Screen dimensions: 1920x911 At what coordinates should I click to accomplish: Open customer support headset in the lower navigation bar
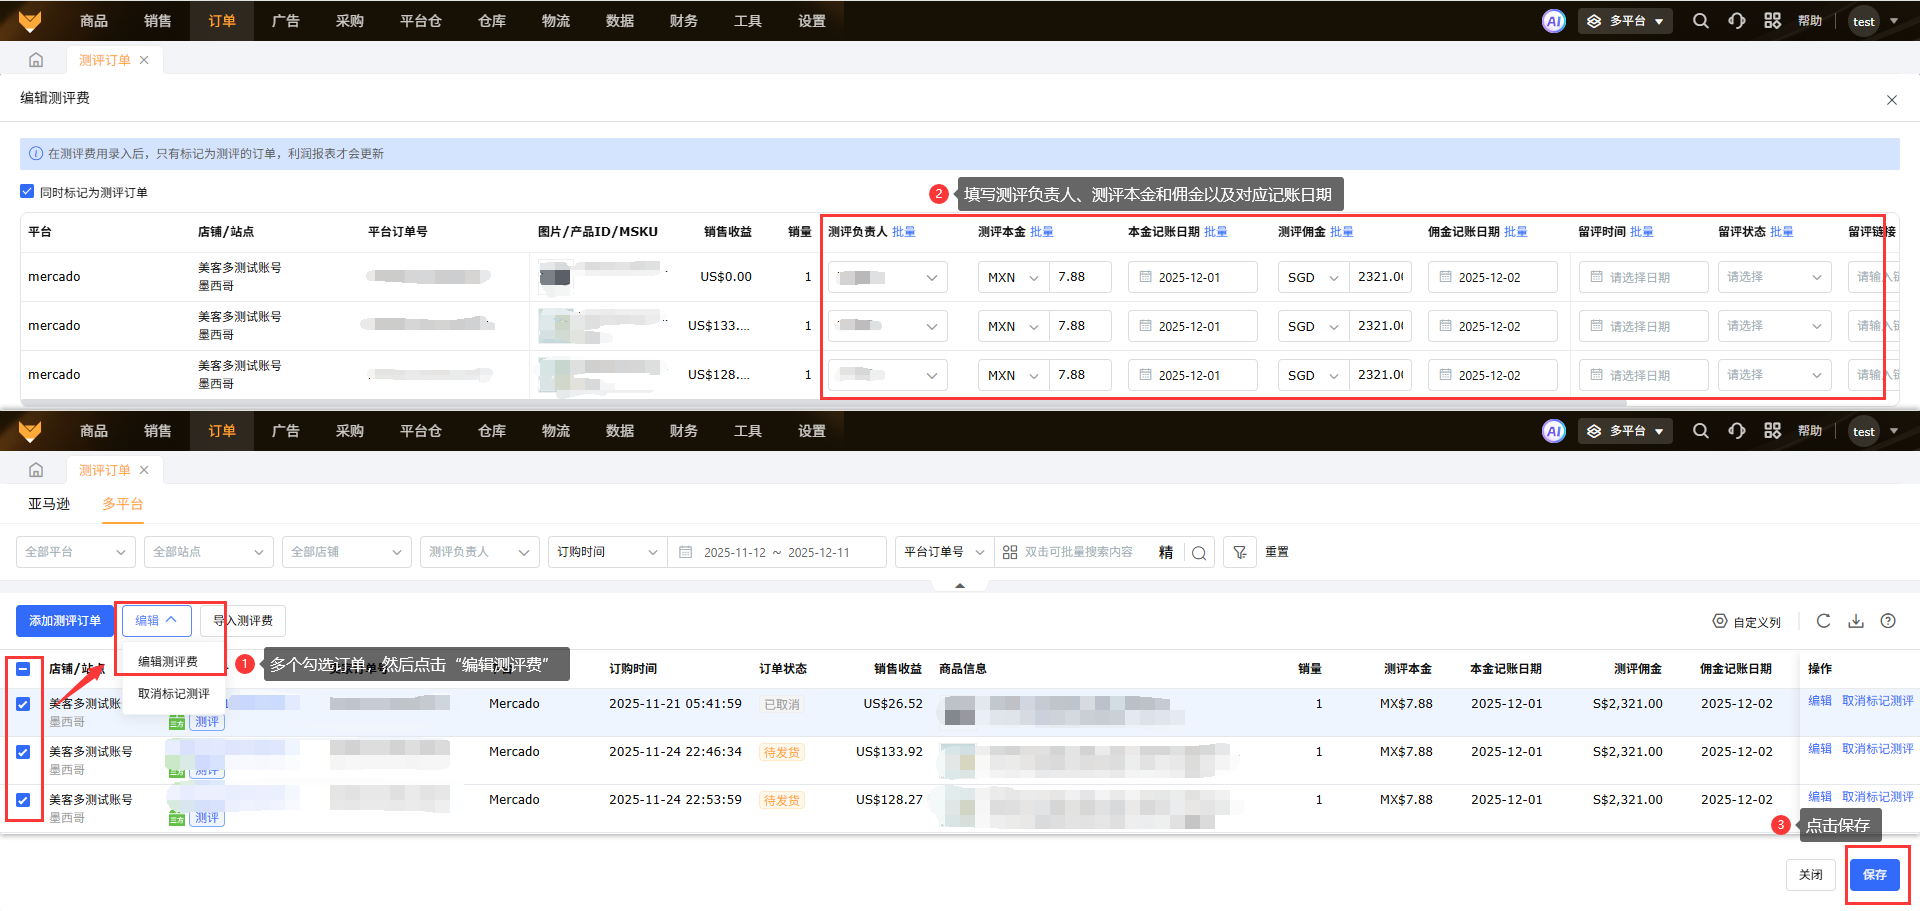[1737, 431]
